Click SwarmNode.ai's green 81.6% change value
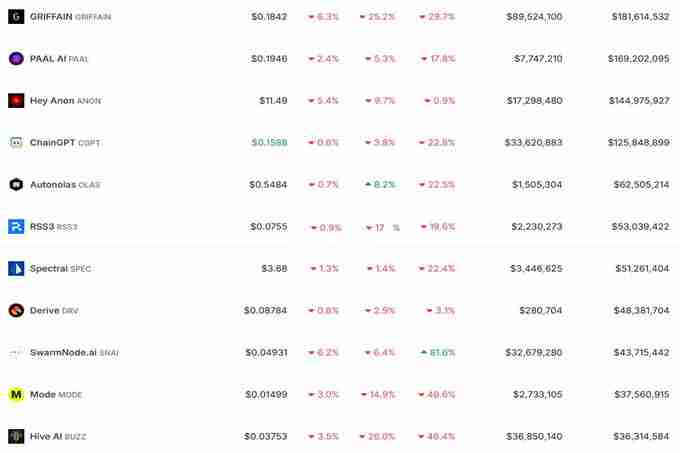This screenshot has height=453, width=680. point(440,353)
